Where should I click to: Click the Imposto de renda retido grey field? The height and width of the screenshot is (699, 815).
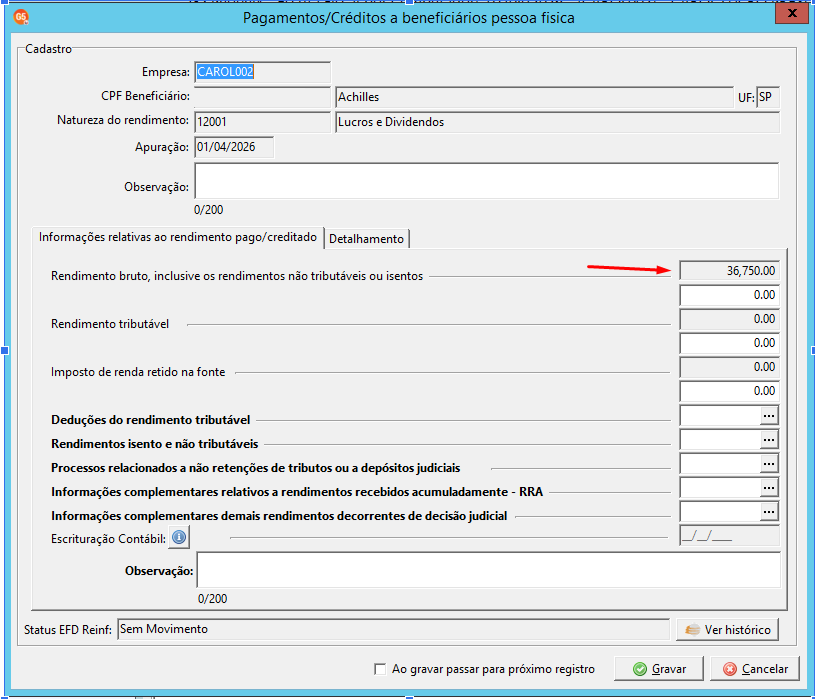[729, 367]
